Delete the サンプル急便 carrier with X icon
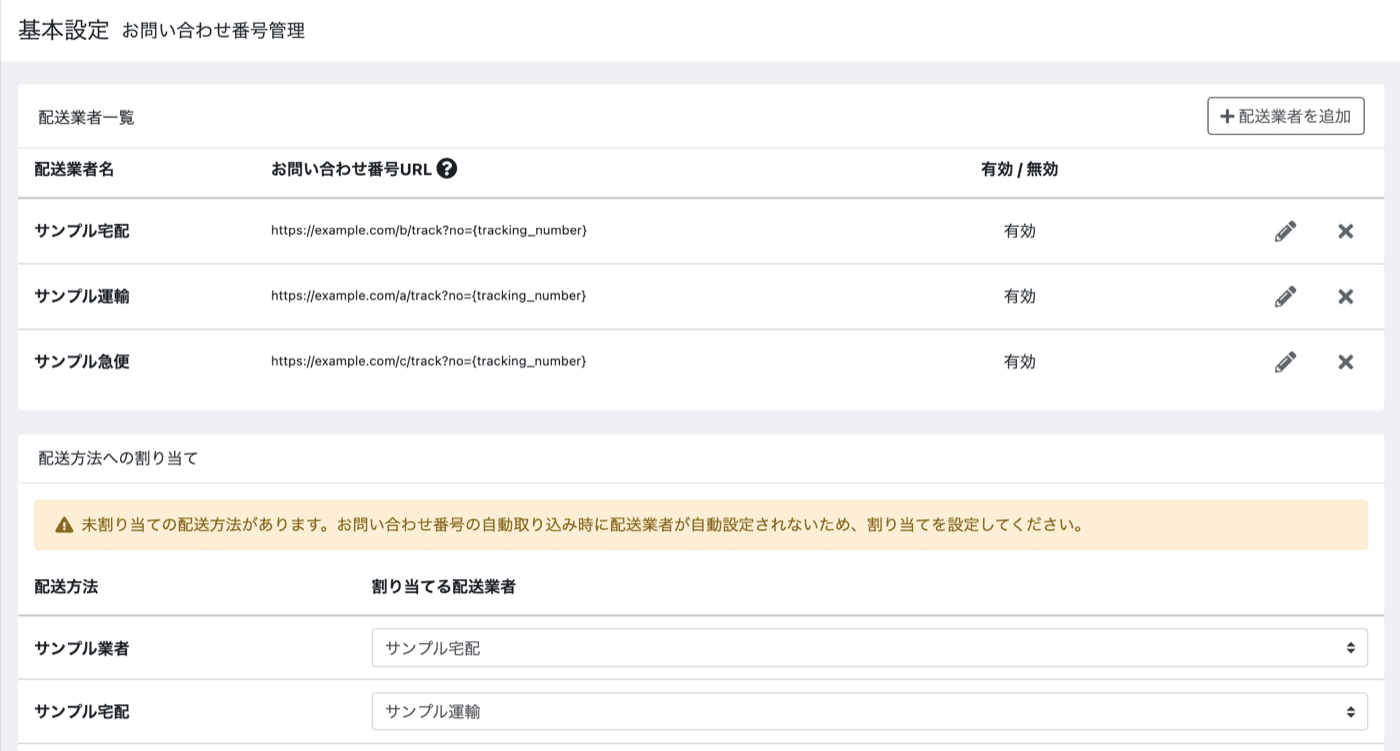The height and width of the screenshot is (751, 1400). (1345, 362)
